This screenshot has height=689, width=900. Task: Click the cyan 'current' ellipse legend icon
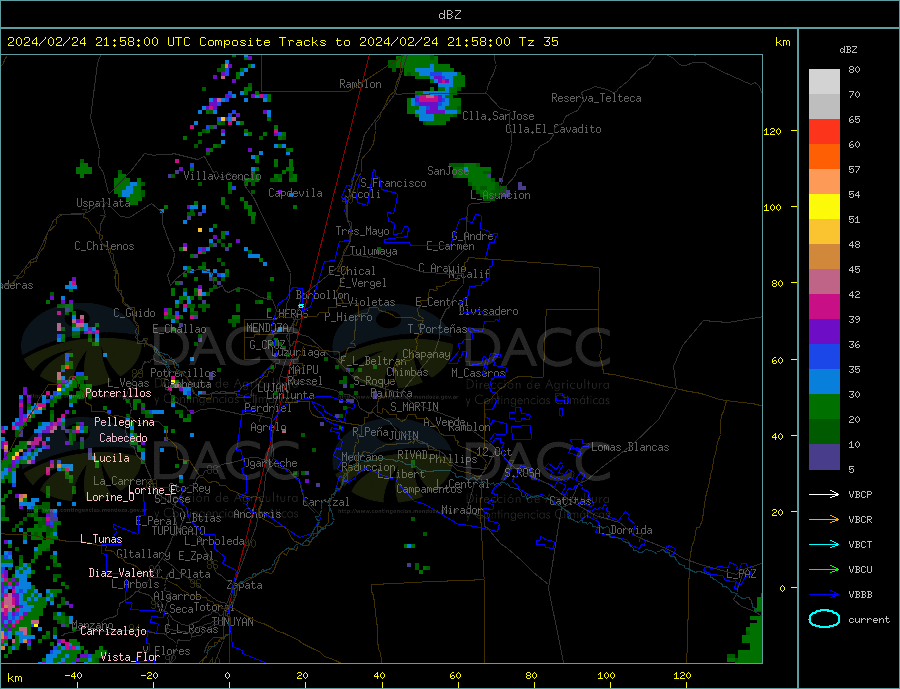824,619
